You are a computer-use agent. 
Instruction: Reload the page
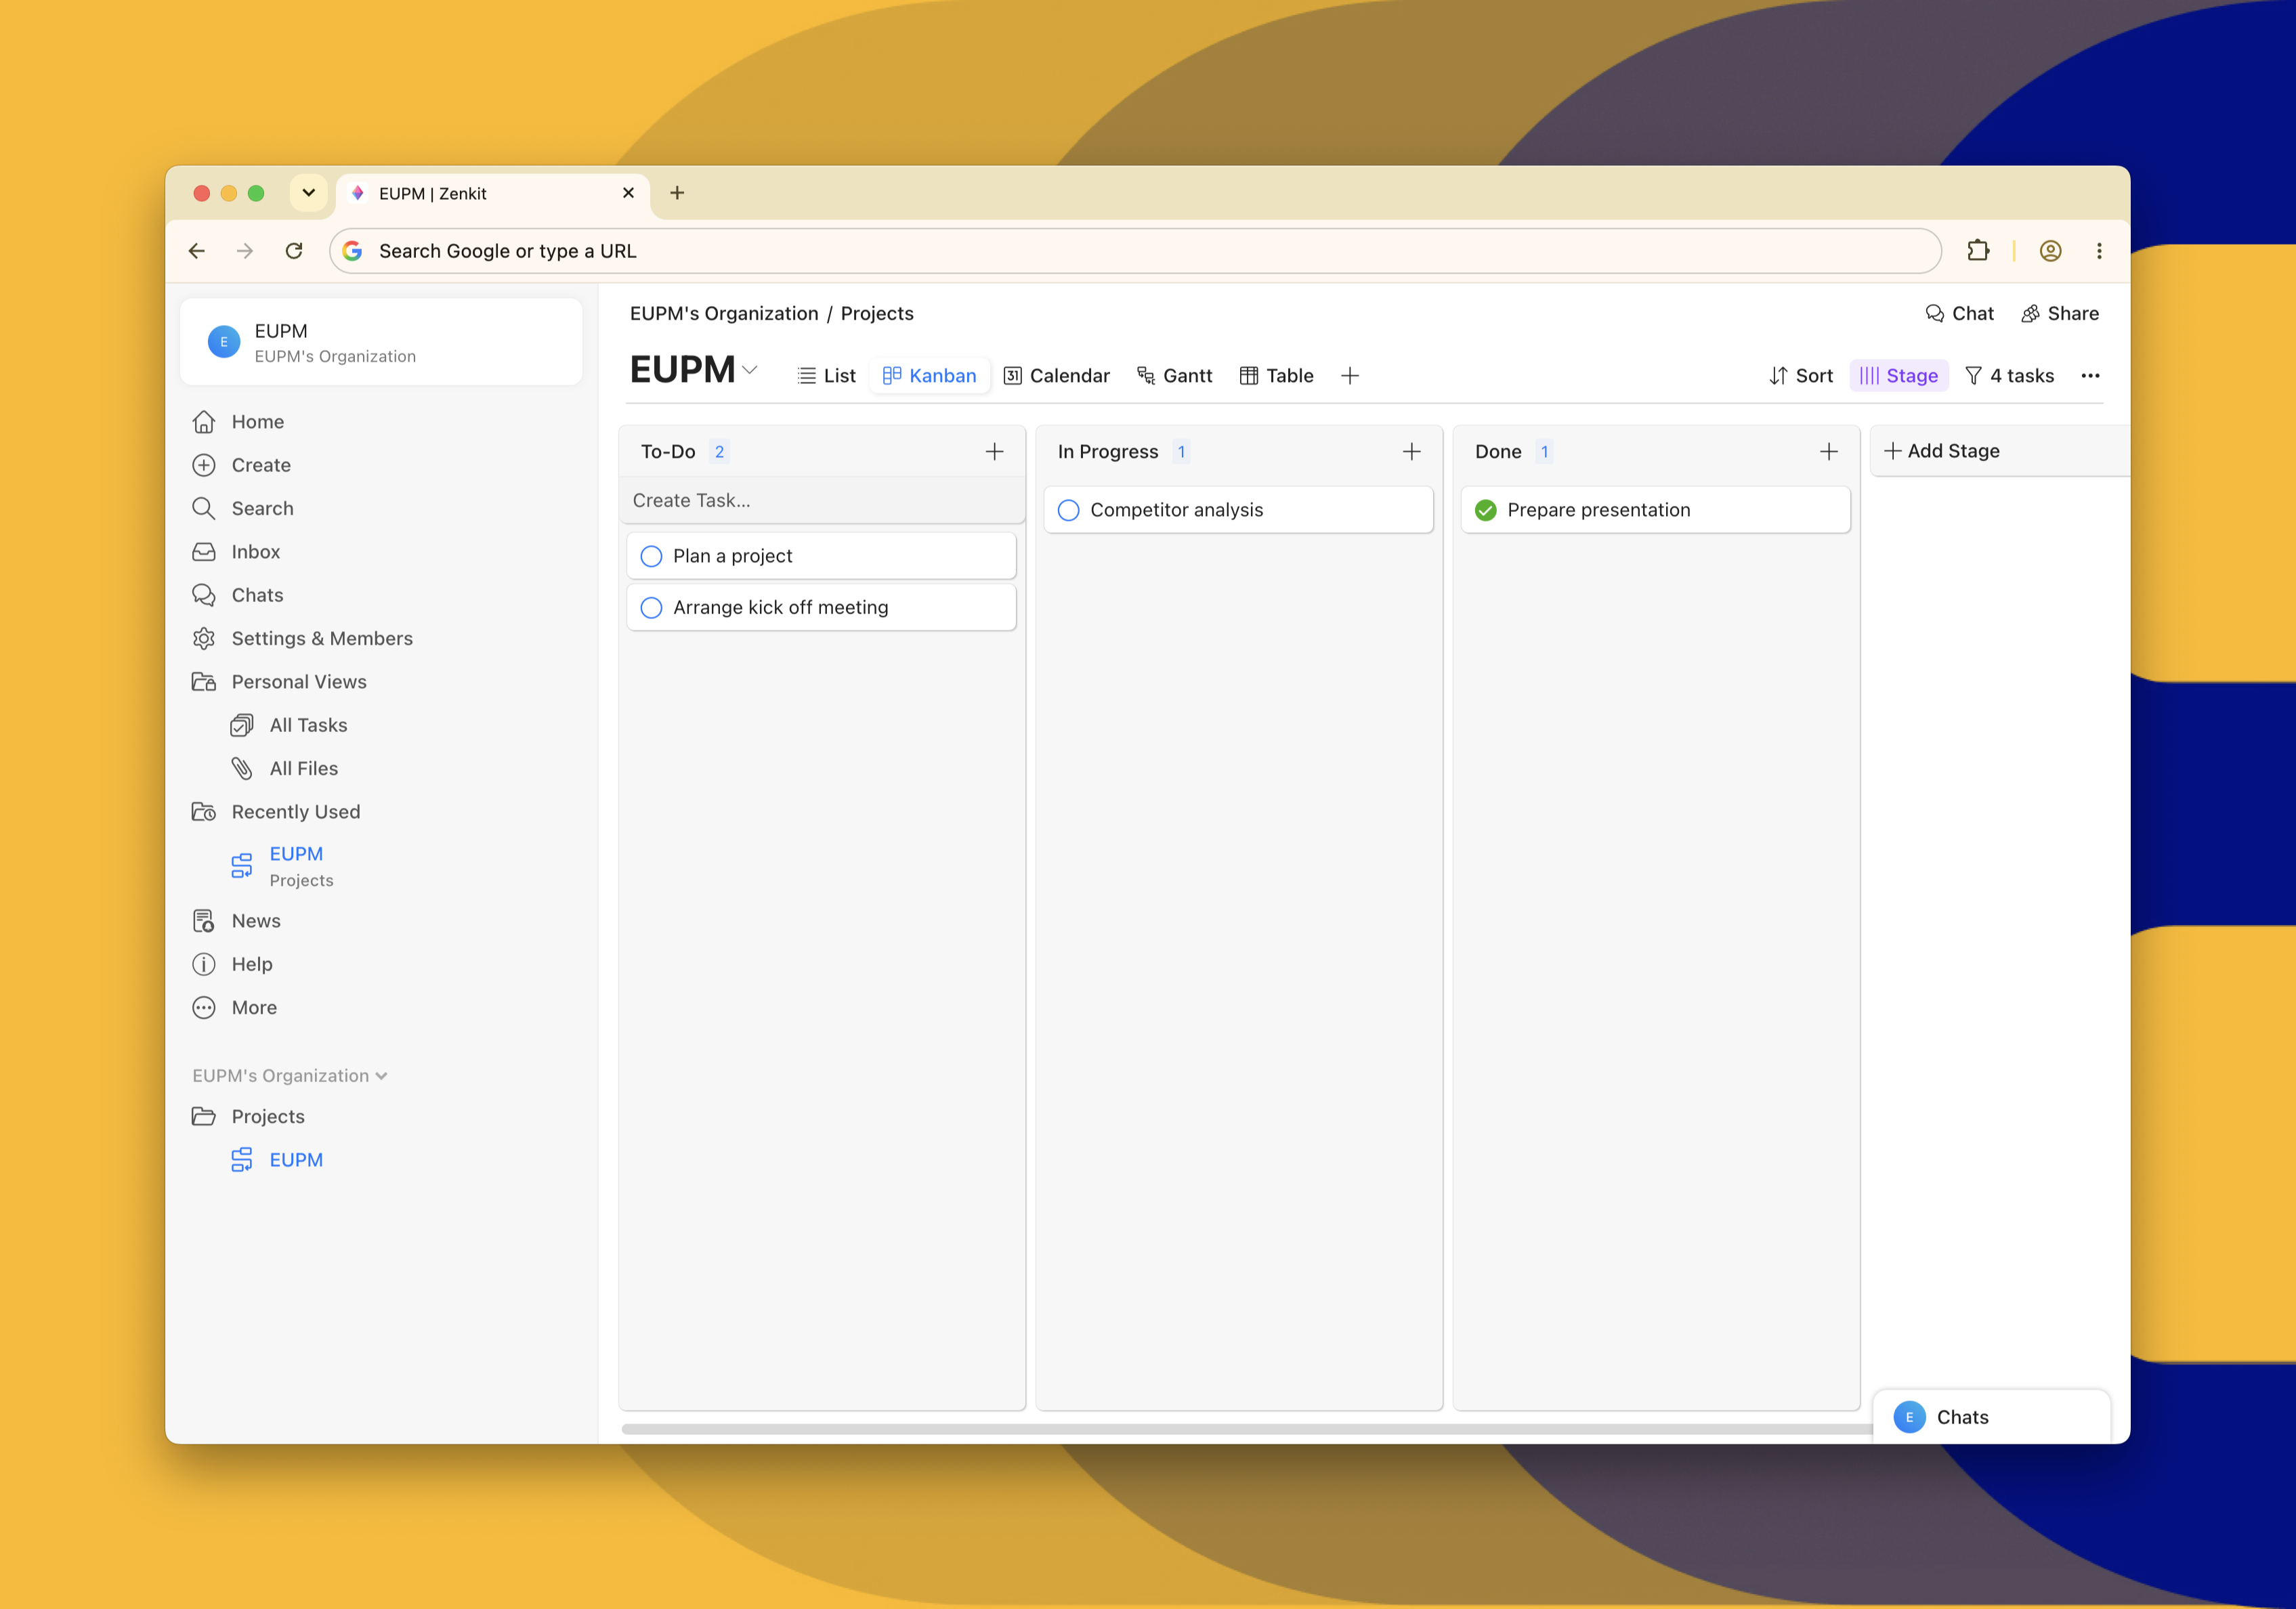pyautogui.click(x=293, y=251)
